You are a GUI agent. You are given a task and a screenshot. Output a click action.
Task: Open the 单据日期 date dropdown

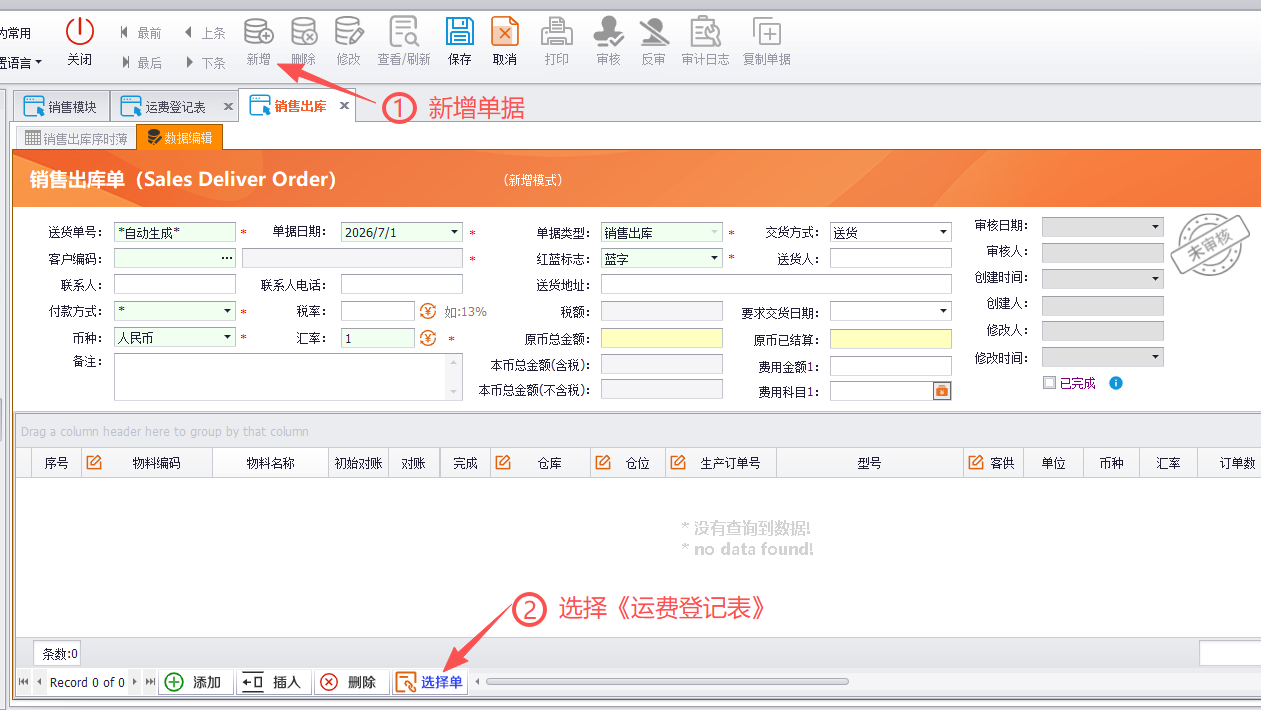(455, 232)
